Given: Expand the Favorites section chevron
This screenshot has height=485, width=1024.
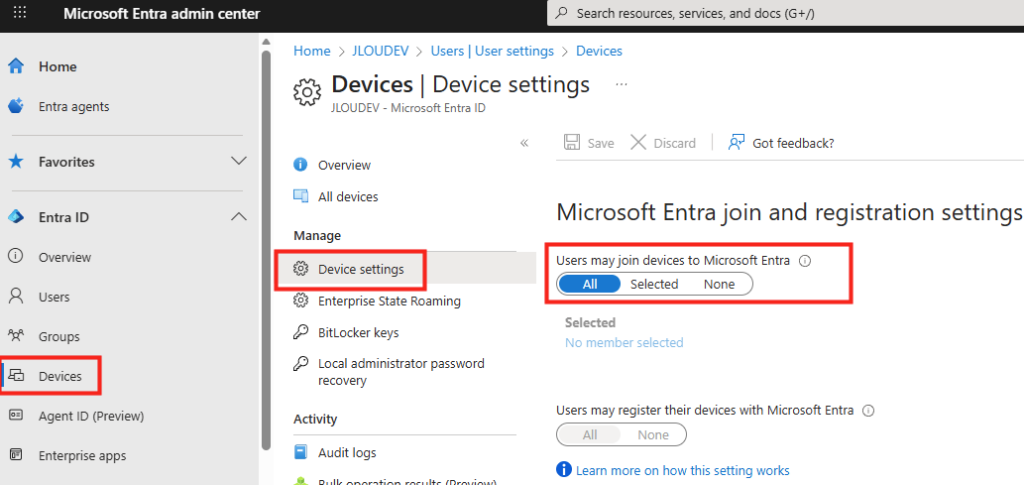Looking at the screenshot, I should [238, 161].
